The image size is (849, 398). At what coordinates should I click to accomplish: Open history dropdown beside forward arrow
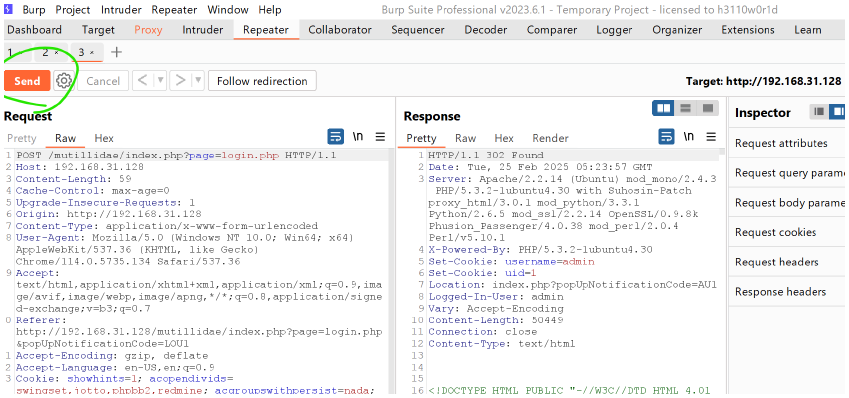[198, 81]
